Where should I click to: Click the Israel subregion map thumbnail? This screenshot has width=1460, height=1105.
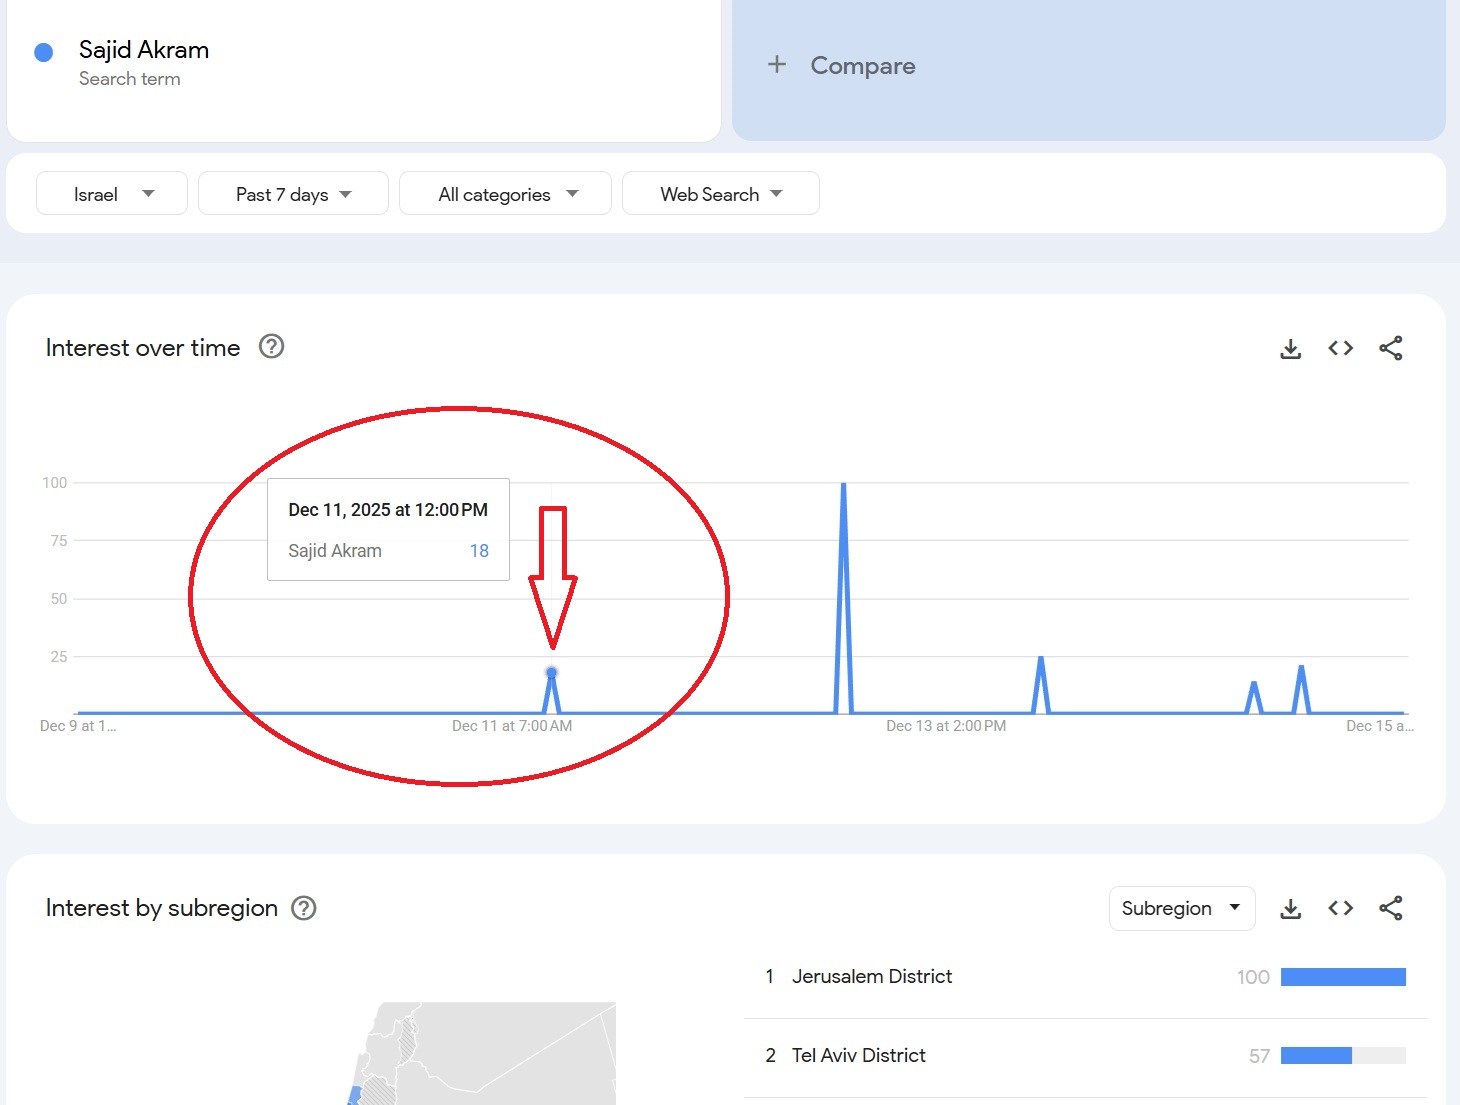(481, 1054)
